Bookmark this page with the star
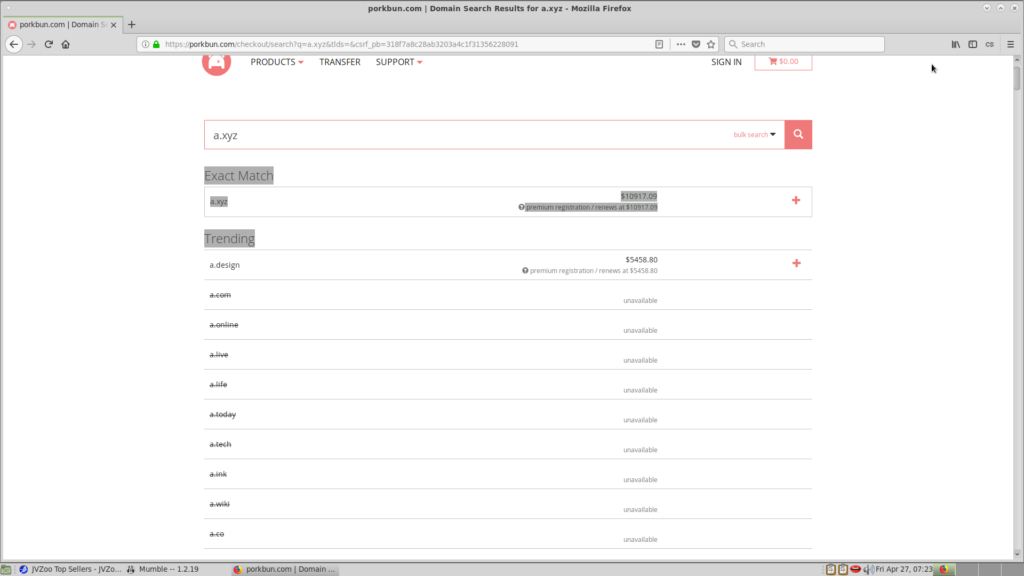This screenshot has width=1024, height=576. coord(711,44)
